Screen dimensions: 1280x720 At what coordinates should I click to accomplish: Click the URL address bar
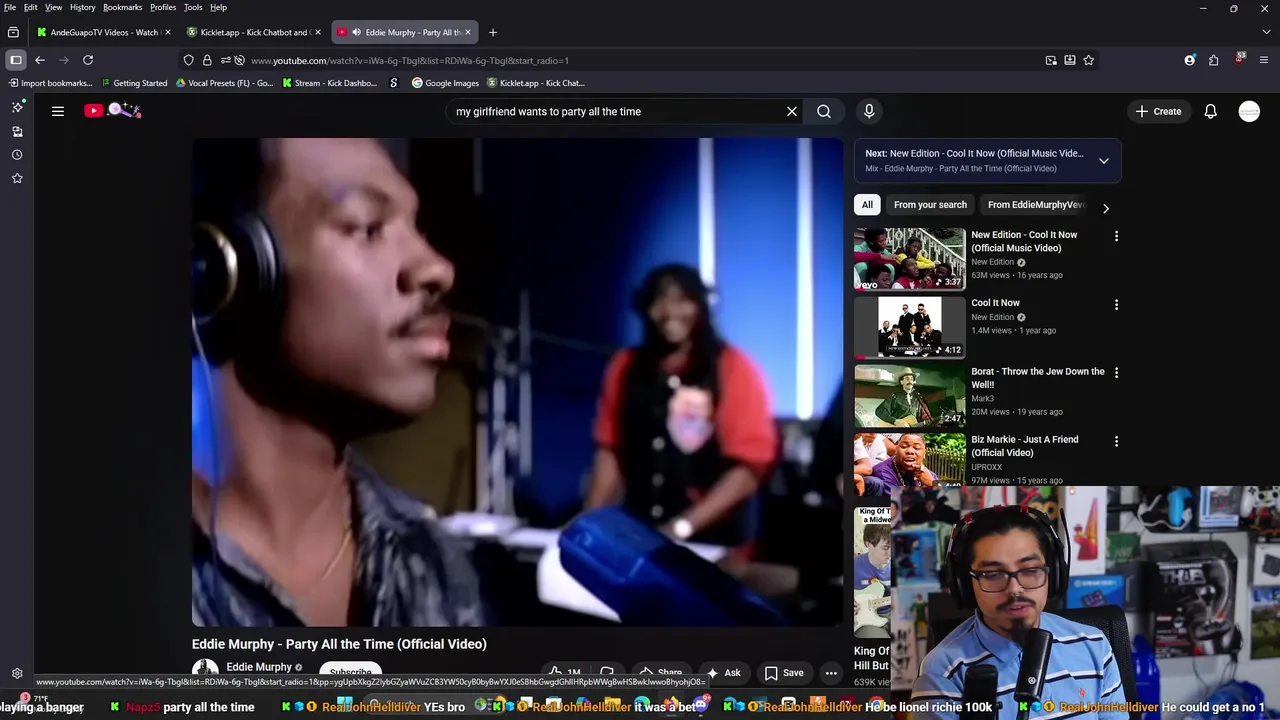click(640, 60)
